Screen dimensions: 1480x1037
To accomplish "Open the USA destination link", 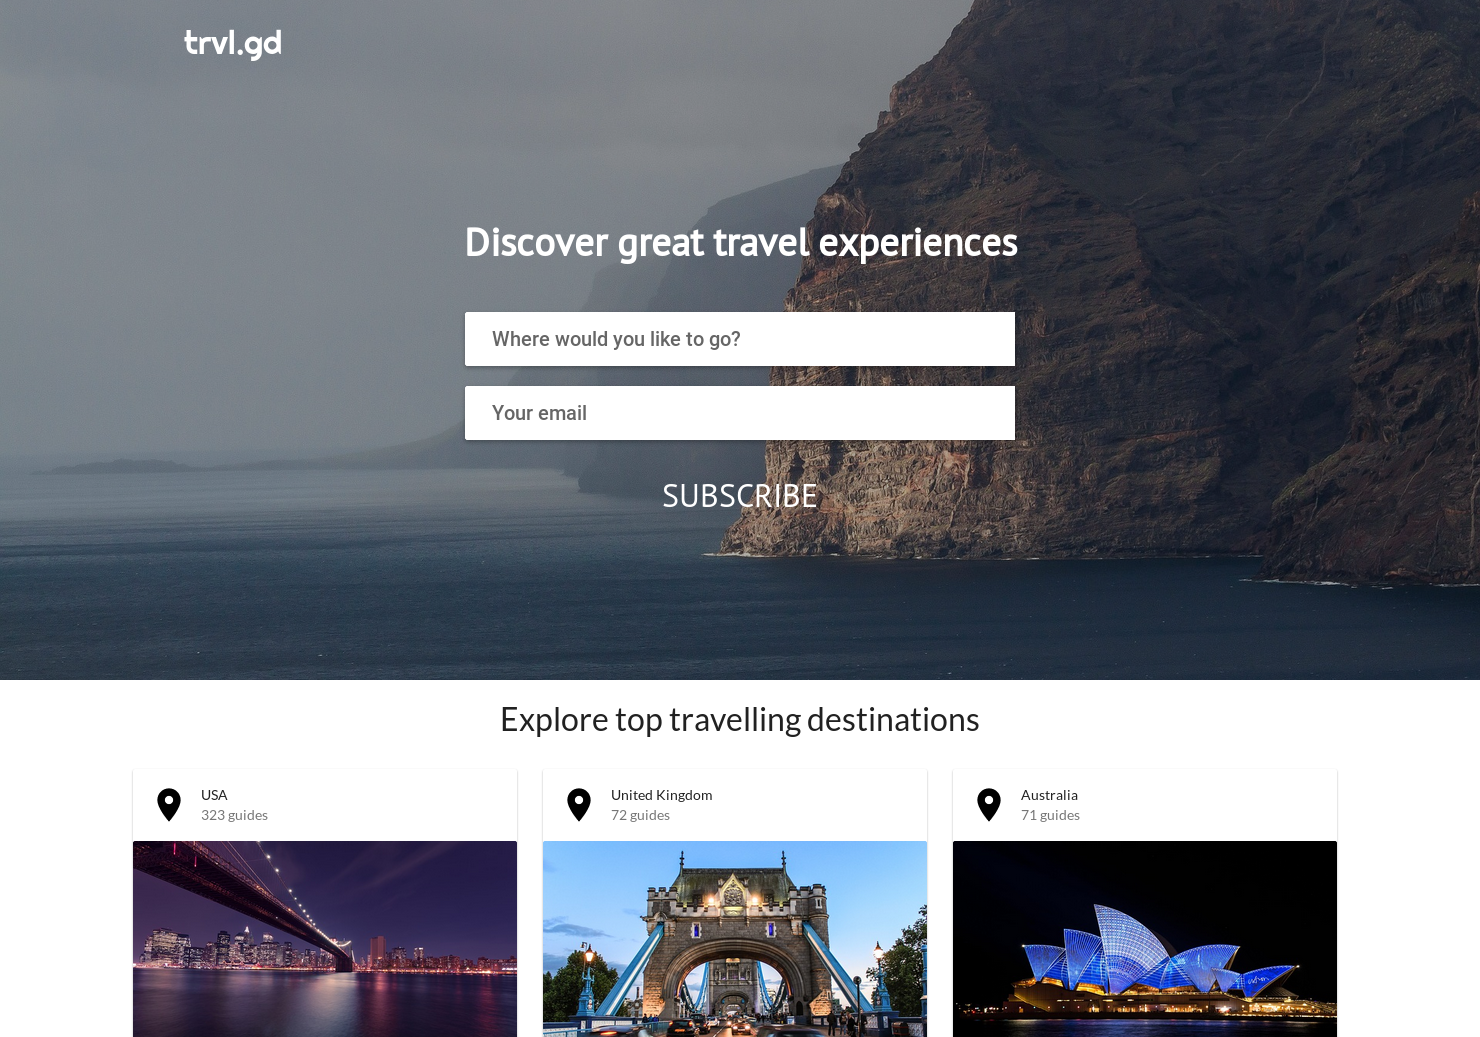I will tap(214, 795).
